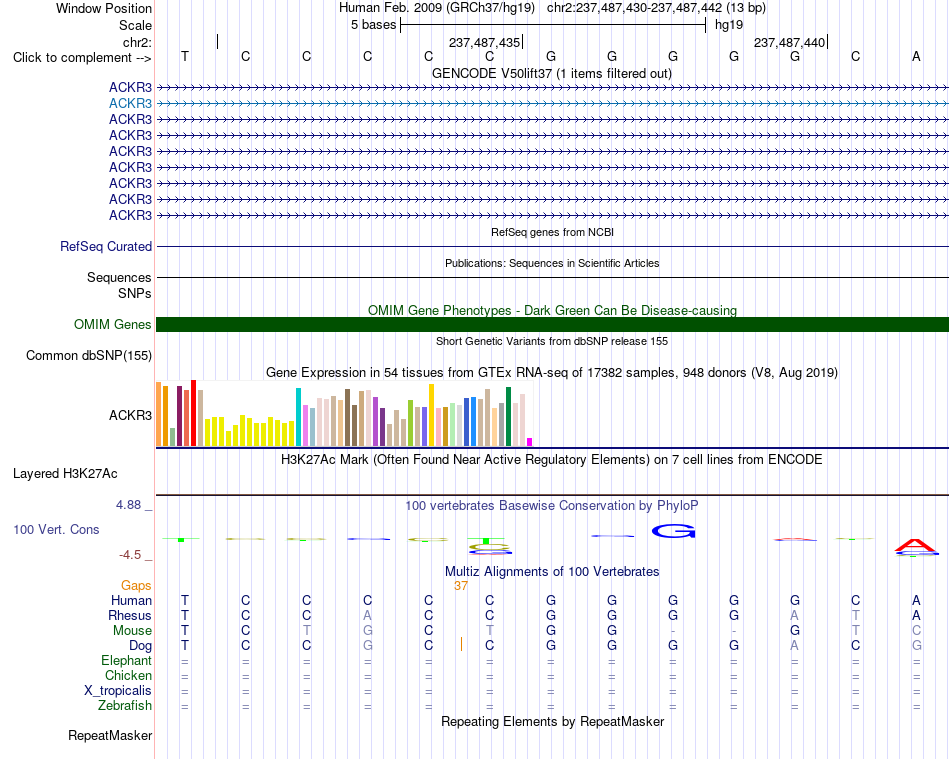Click the X_tropicalis species label

point(118,691)
